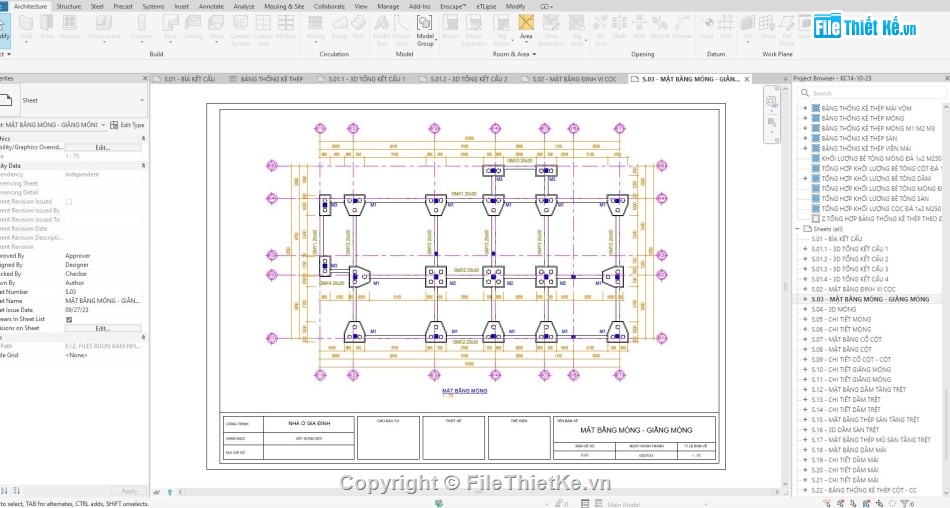Expand TỔNG HỢP KHỐI LƯỢNG BÊ TÔNG DẦM node
The image size is (950, 508).
(805, 179)
